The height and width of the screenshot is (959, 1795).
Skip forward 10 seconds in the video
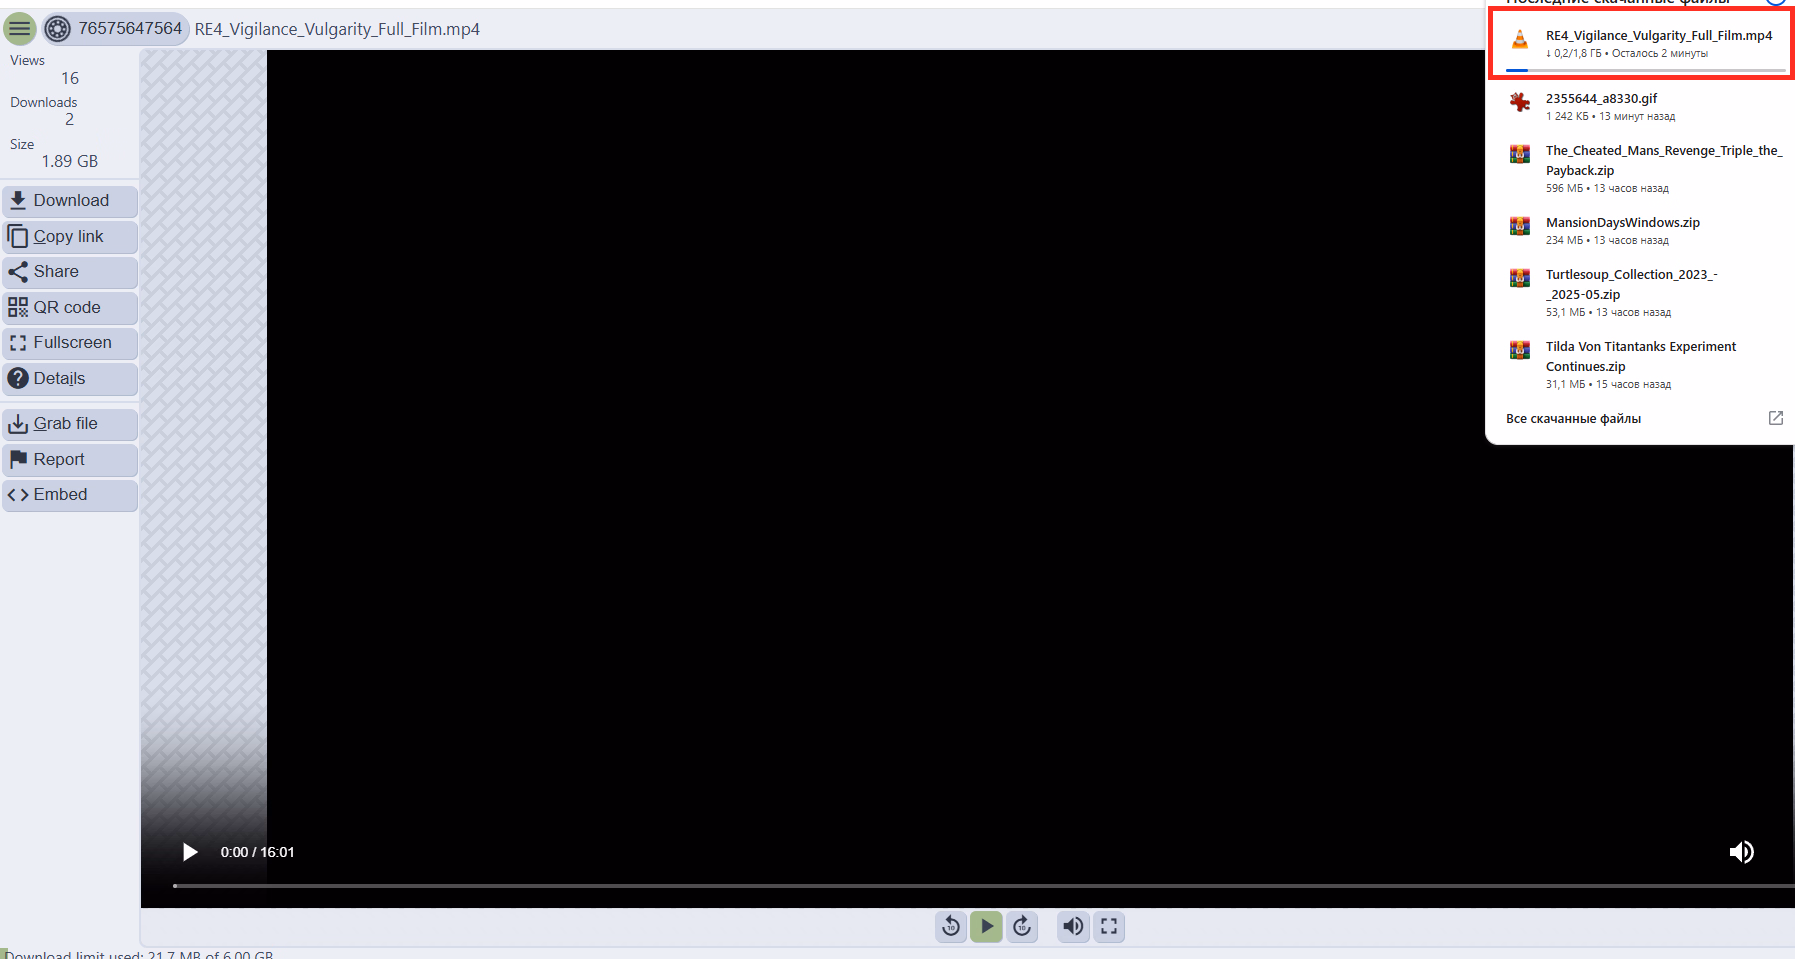pos(1022,926)
